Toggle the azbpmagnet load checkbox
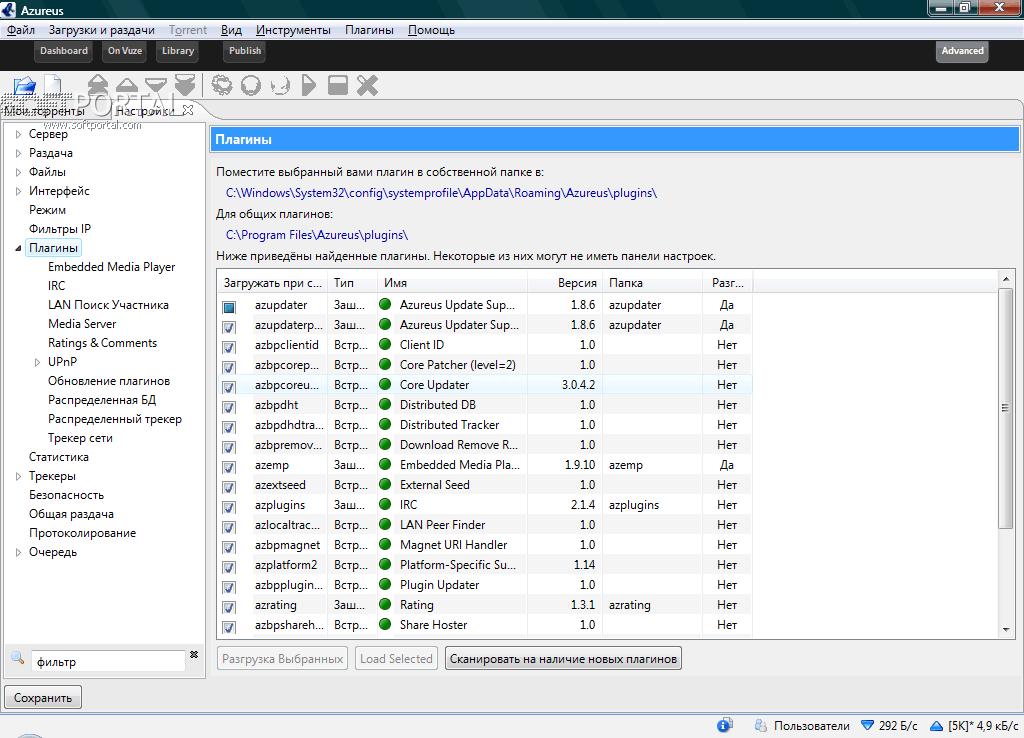This screenshot has width=1024, height=738. point(229,547)
